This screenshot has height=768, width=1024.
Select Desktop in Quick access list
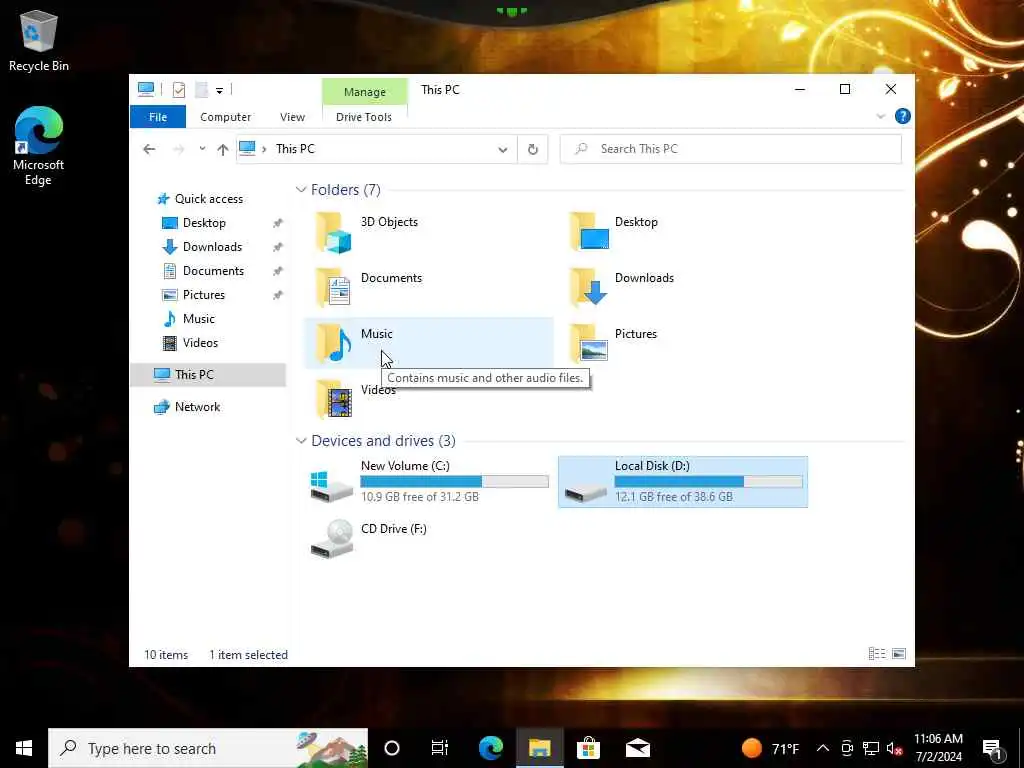coord(204,223)
